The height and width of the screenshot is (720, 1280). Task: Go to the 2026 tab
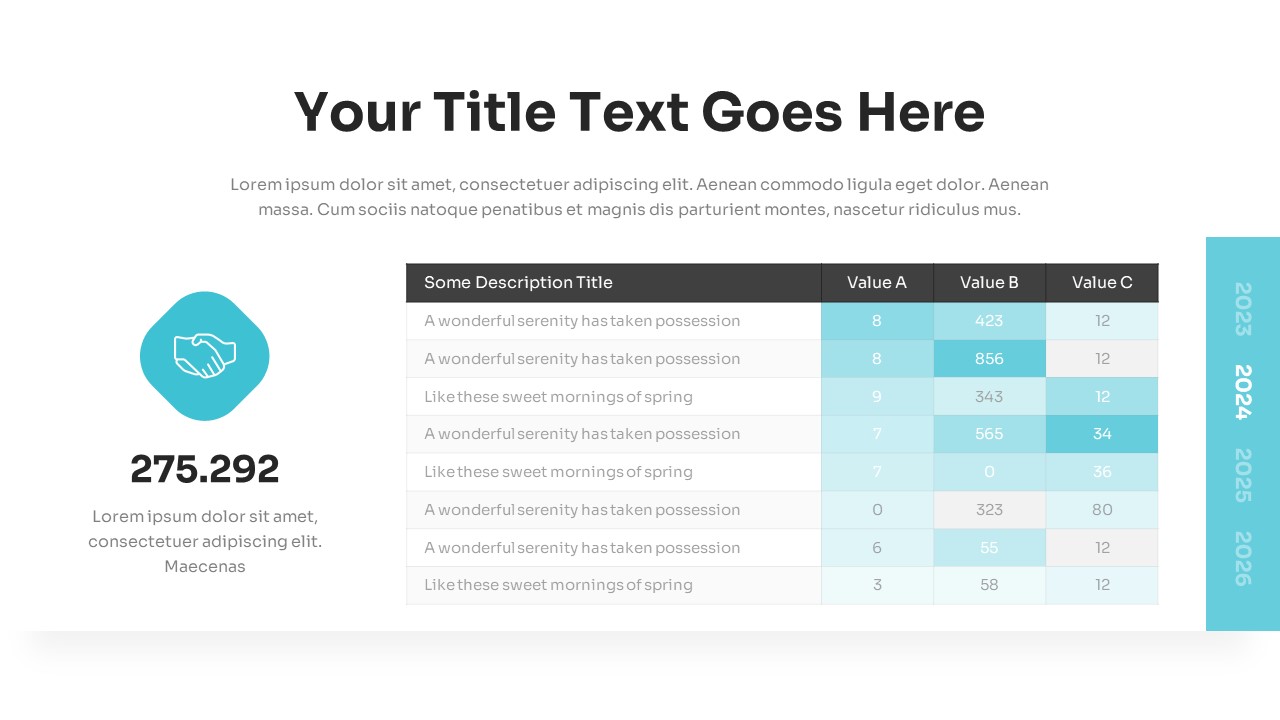[1243, 558]
